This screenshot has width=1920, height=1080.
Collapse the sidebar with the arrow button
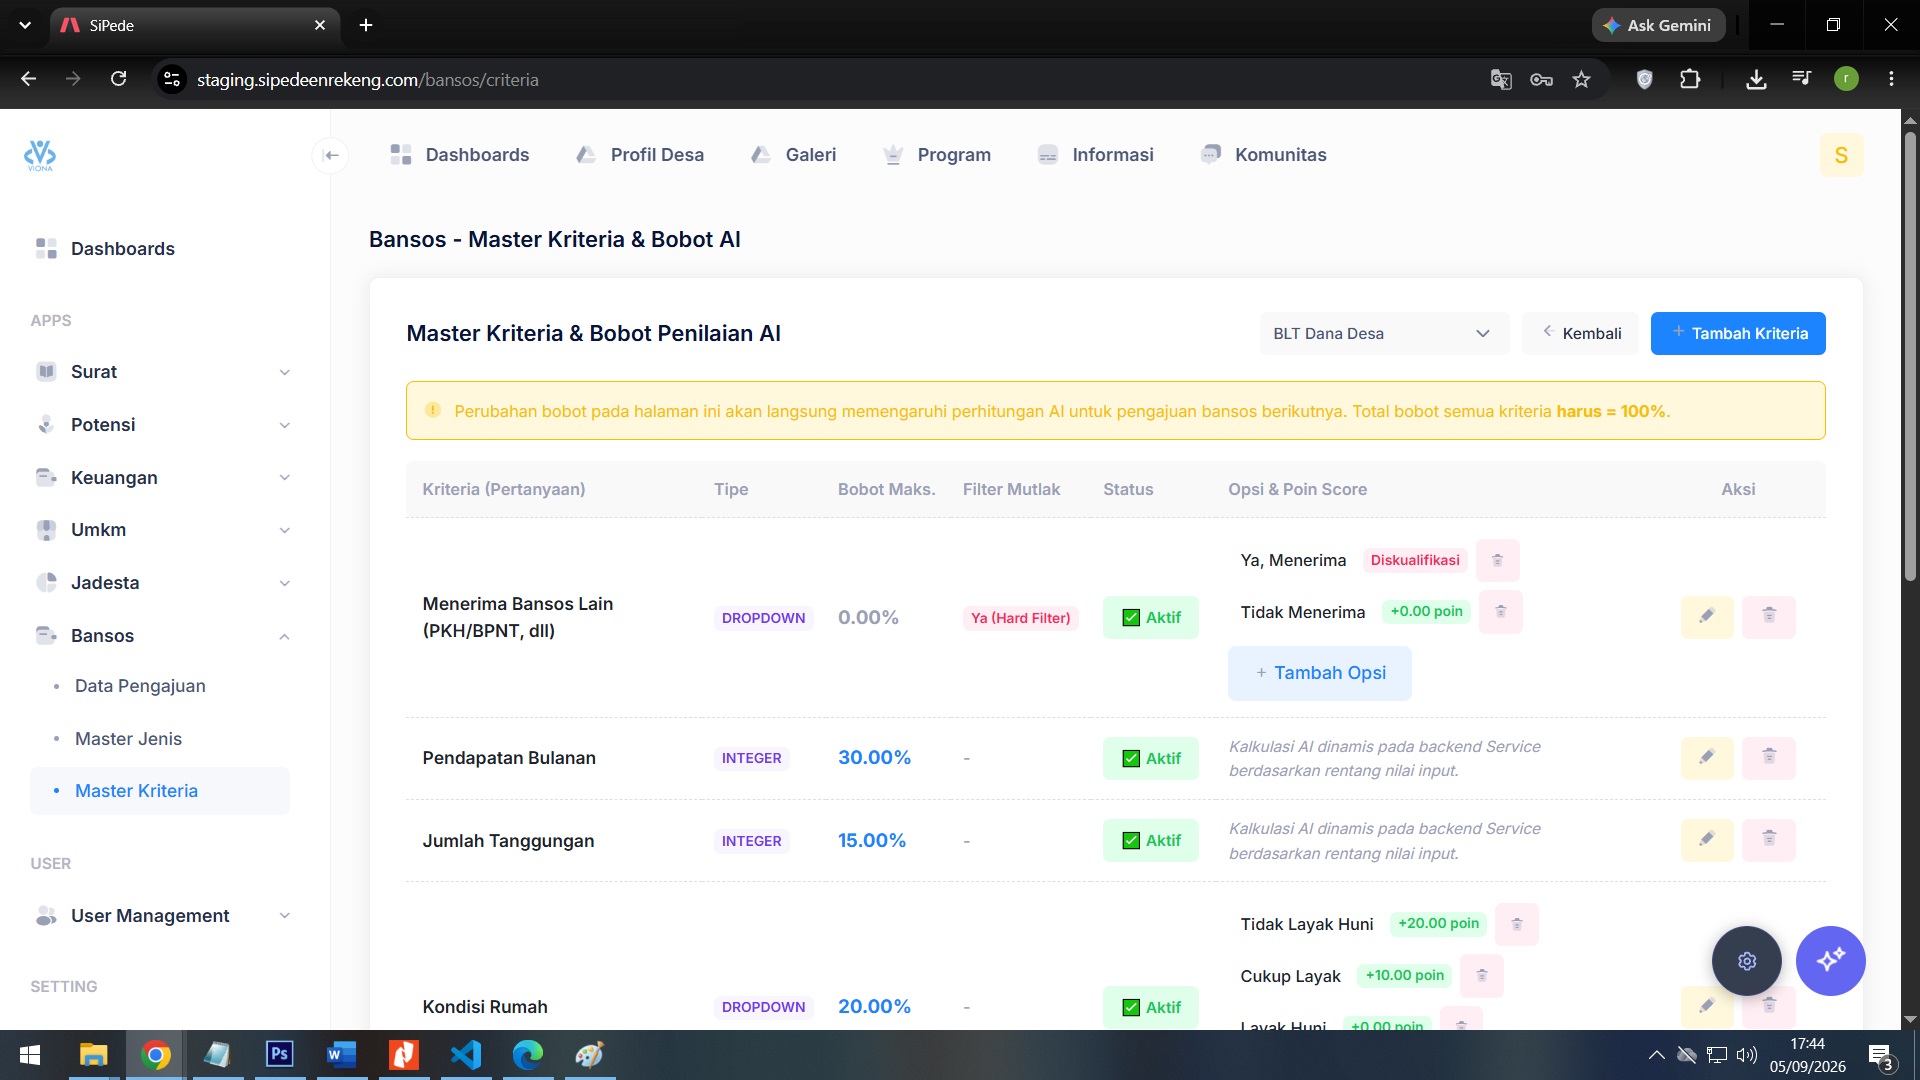click(331, 155)
